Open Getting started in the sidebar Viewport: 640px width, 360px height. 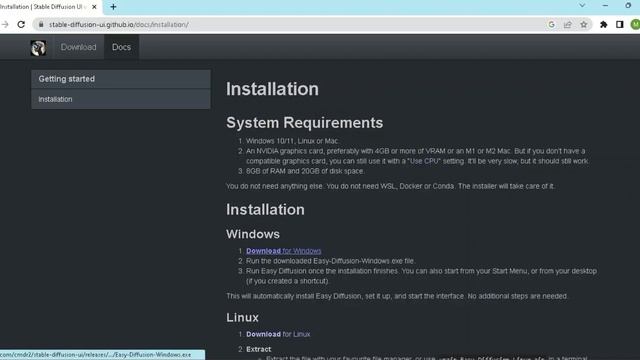click(121, 79)
